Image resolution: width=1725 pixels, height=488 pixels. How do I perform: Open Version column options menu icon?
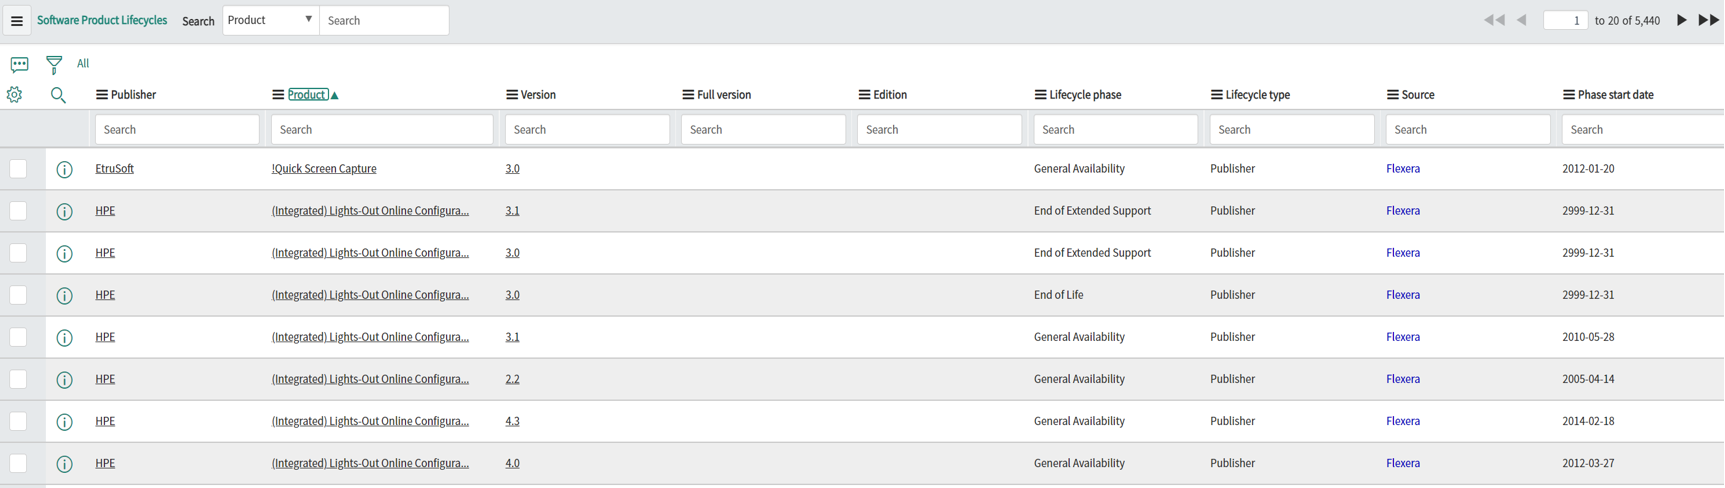click(x=511, y=95)
